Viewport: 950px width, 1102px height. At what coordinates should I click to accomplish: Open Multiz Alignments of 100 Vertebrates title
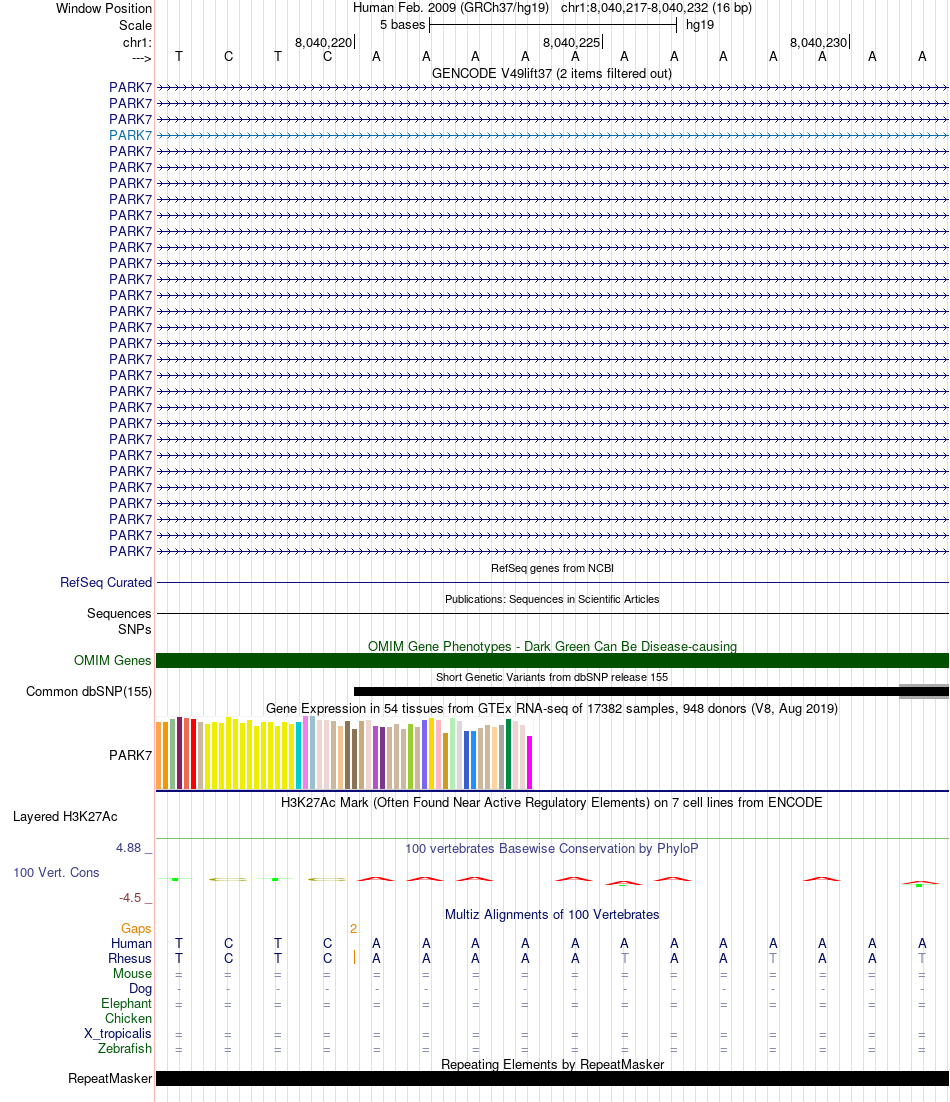pos(552,914)
